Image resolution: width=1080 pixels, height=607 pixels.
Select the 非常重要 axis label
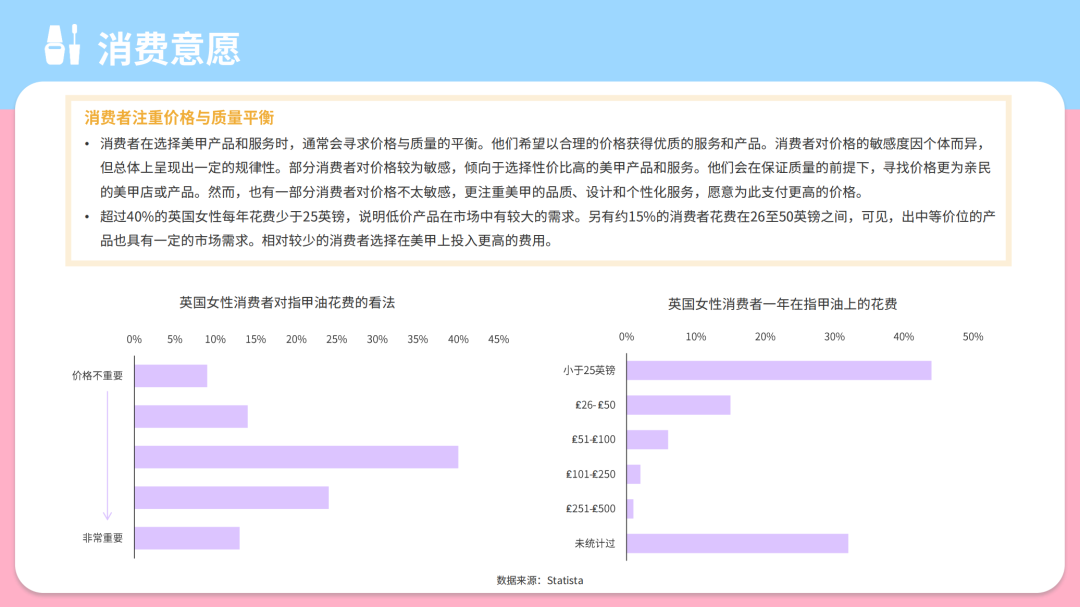pyautogui.click(x=103, y=538)
